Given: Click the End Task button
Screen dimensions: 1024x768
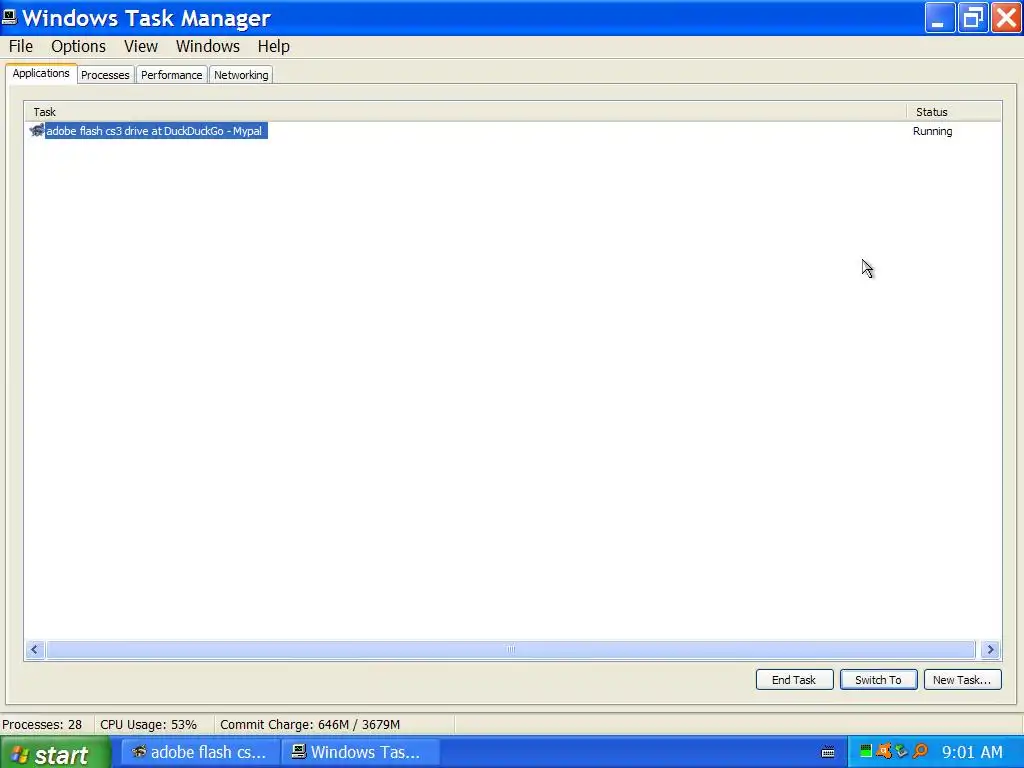Looking at the screenshot, I should pyautogui.click(x=794, y=680).
